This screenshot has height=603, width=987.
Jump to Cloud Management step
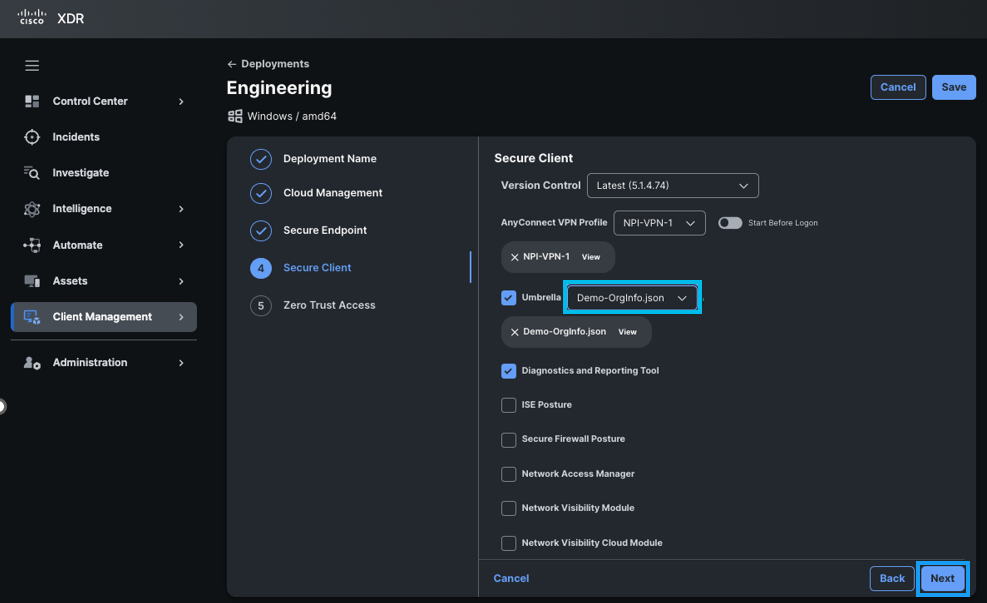(x=332, y=193)
